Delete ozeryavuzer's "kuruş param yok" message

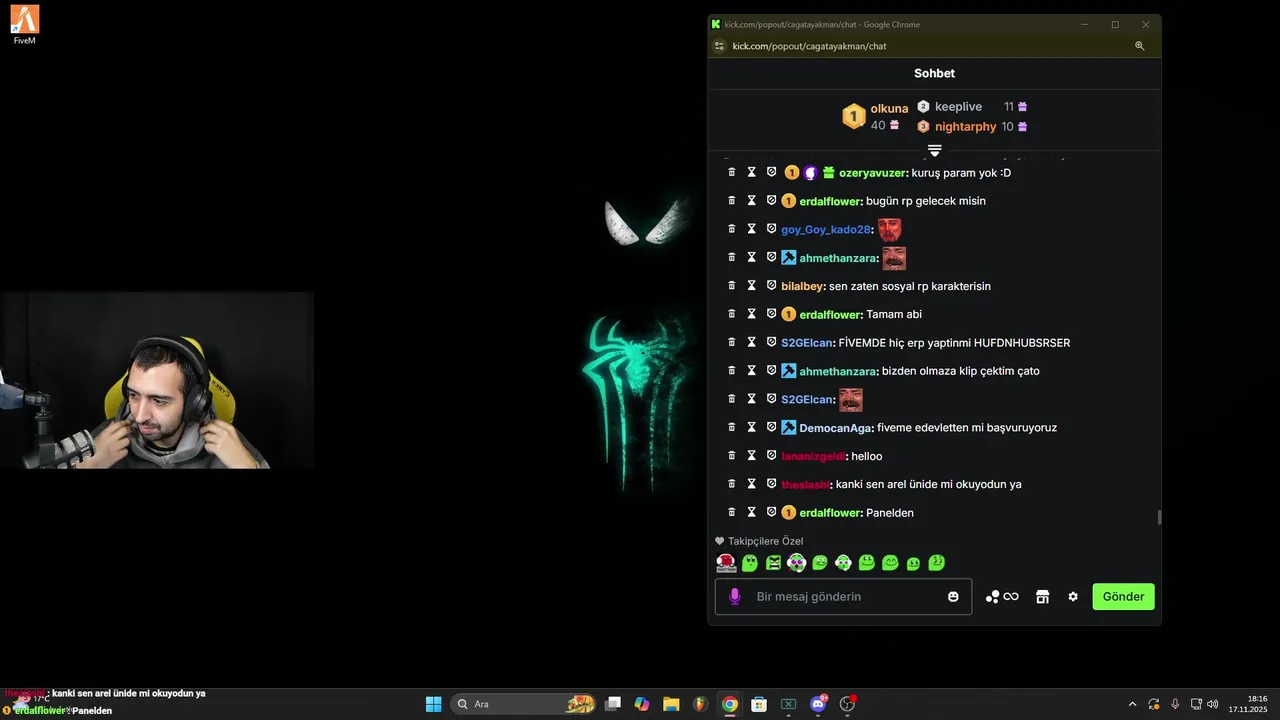(731, 173)
